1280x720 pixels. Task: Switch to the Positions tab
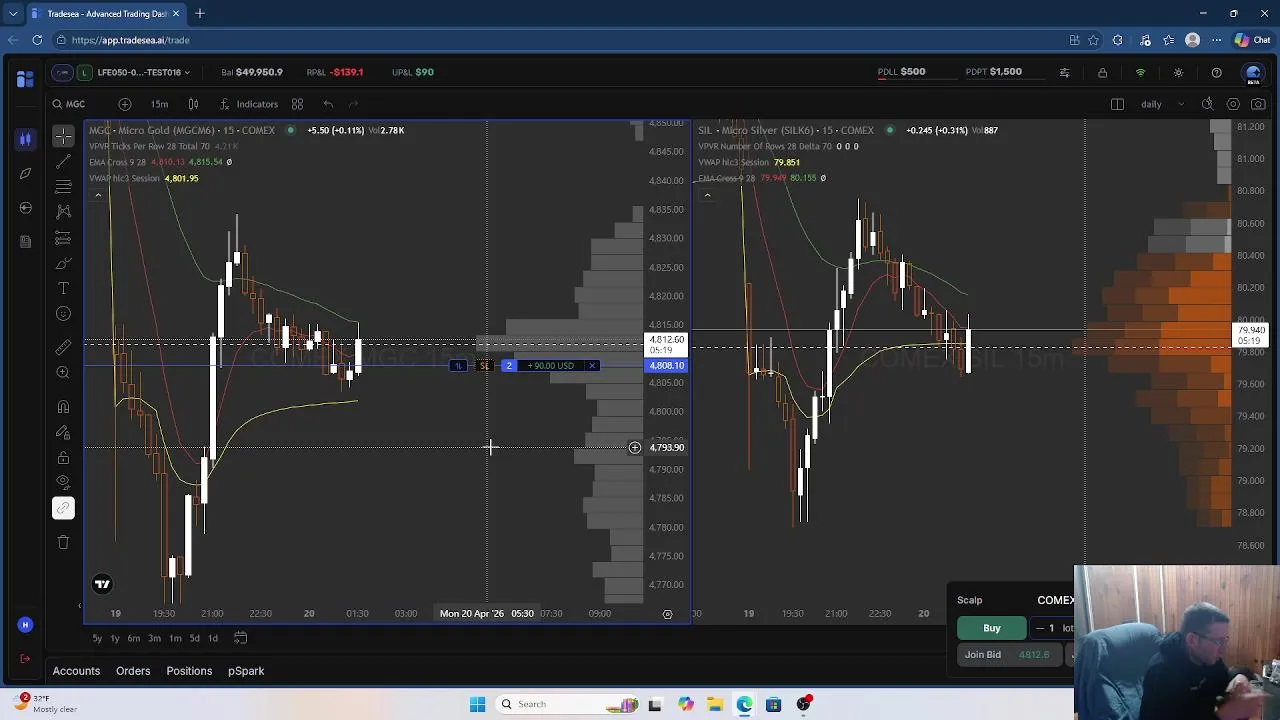(x=189, y=671)
